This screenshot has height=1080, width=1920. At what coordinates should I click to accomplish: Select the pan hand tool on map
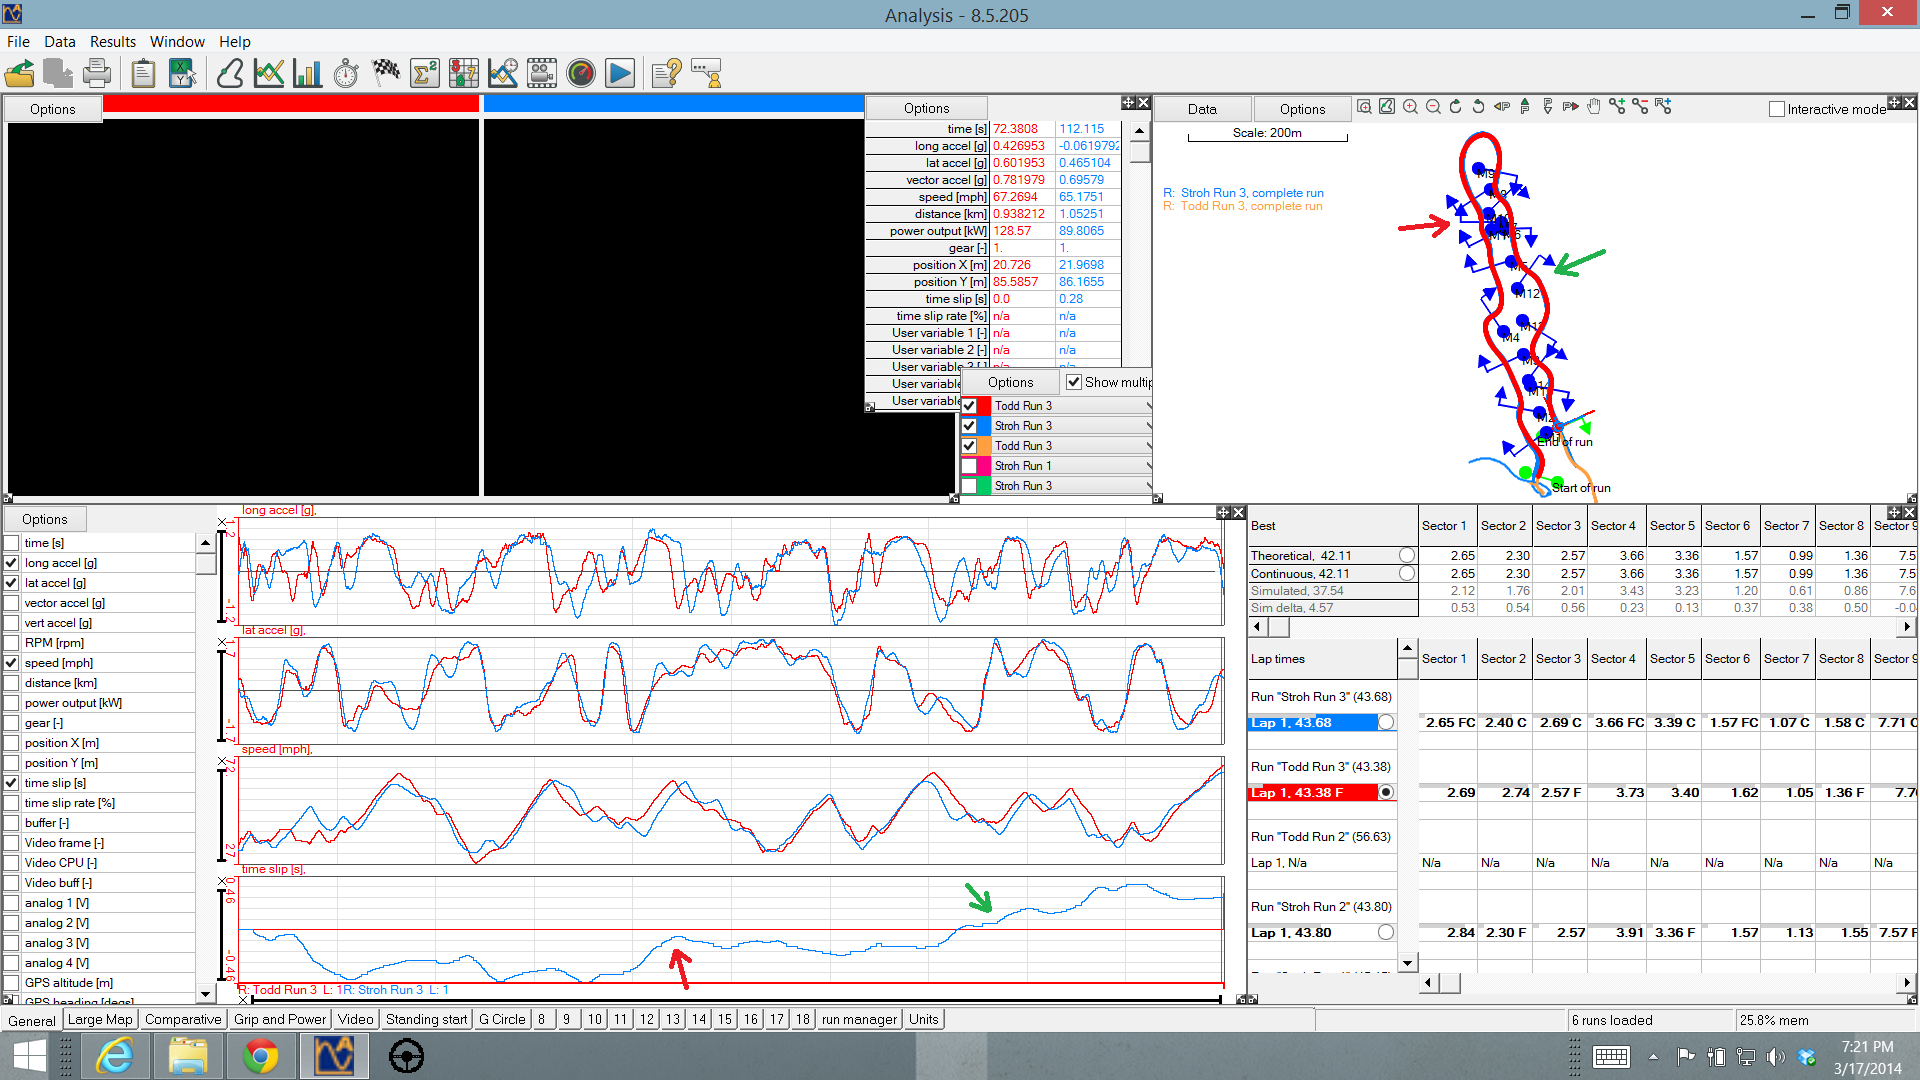click(x=1594, y=107)
